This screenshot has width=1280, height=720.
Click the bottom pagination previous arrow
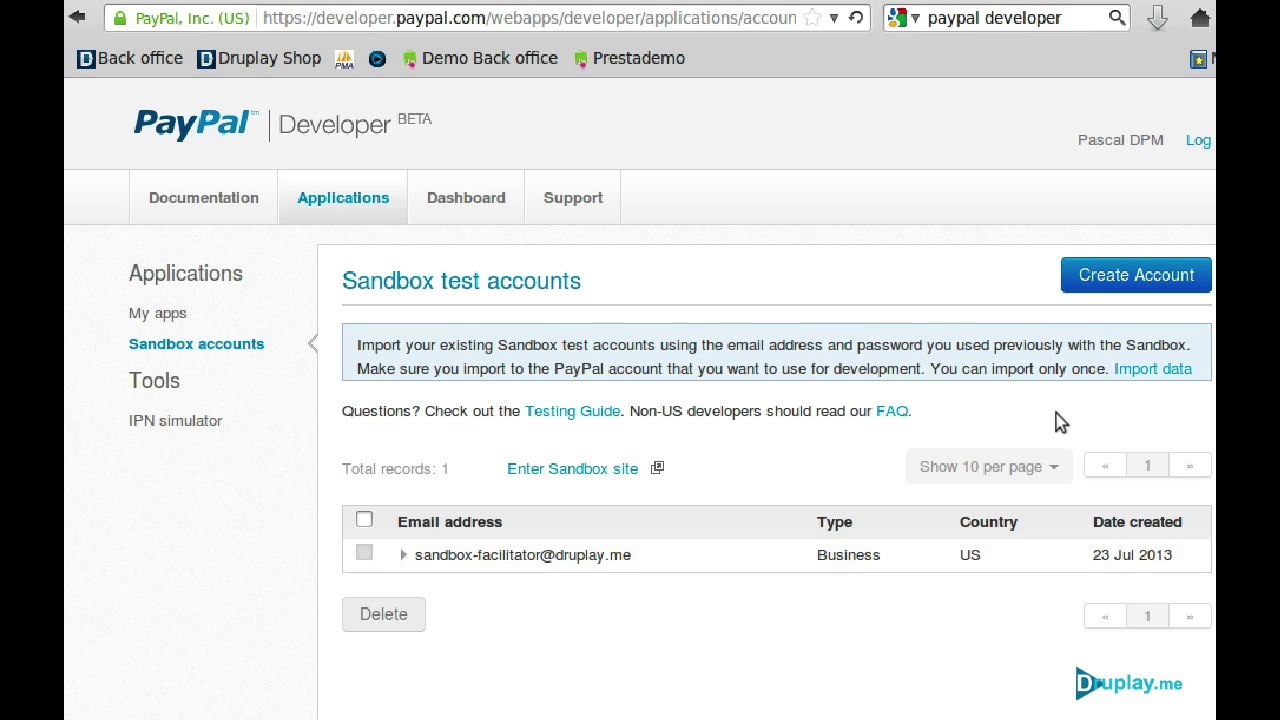[1105, 616]
